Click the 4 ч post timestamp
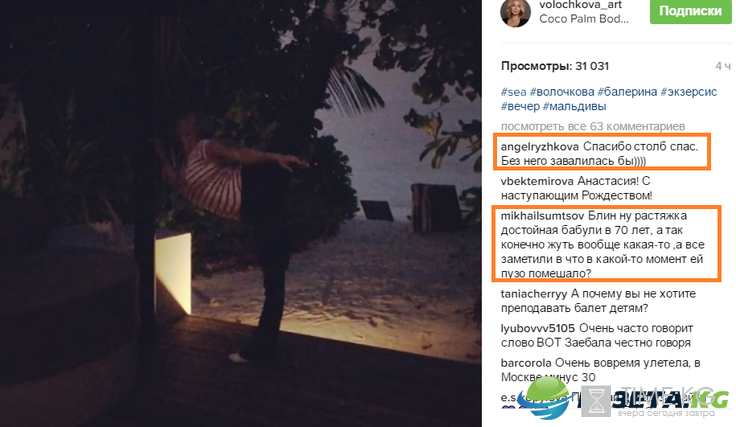 [x=723, y=66]
